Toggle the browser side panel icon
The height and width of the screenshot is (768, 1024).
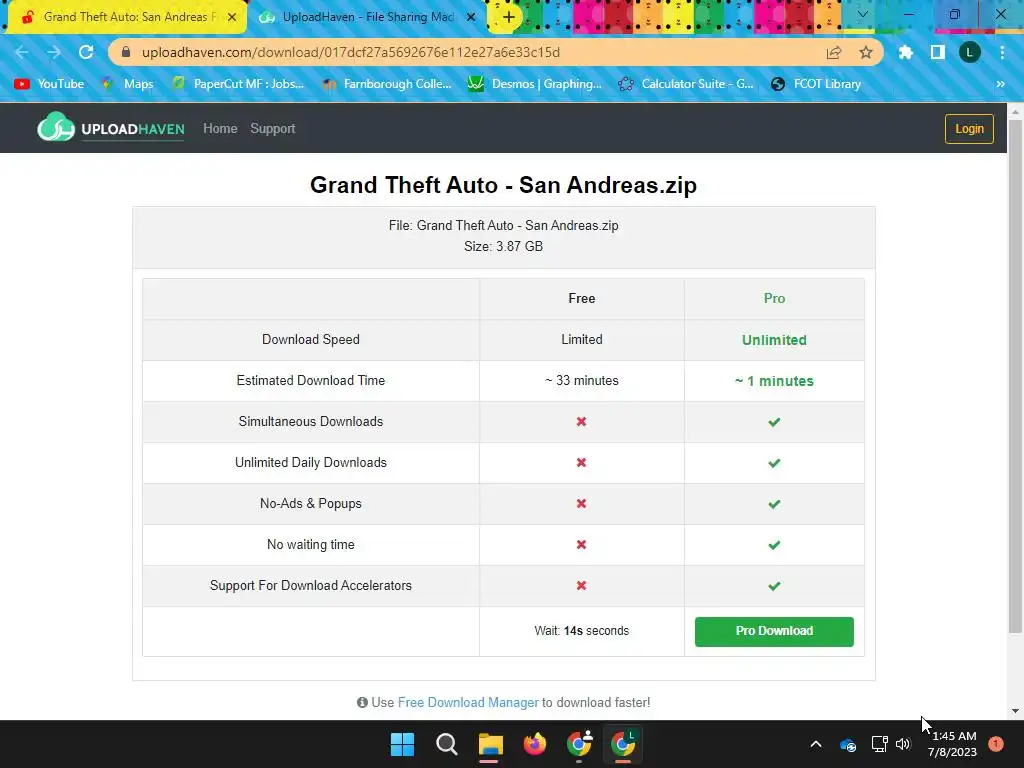point(938,52)
